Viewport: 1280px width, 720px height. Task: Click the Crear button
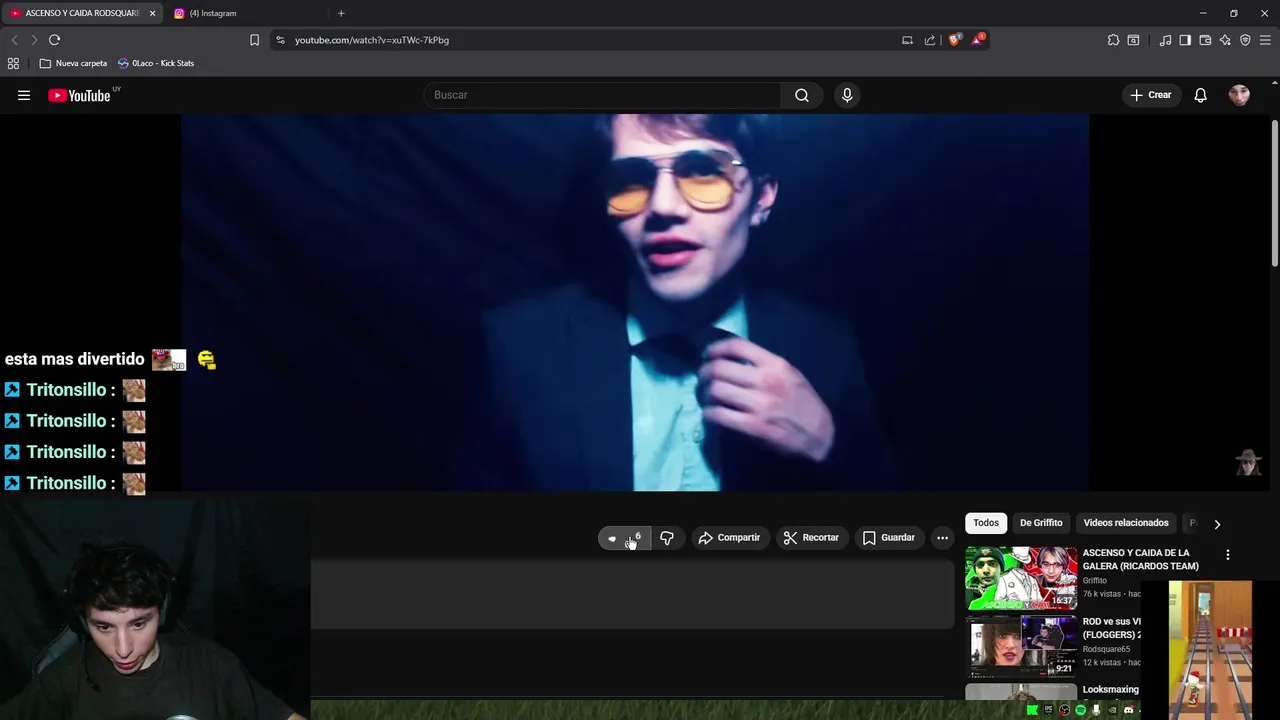tap(1150, 95)
